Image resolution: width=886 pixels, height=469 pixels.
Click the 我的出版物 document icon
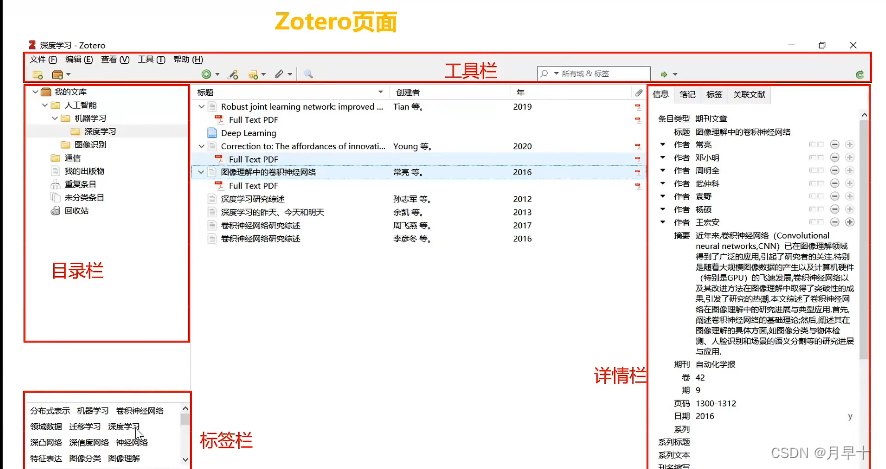tap(55, 171)
